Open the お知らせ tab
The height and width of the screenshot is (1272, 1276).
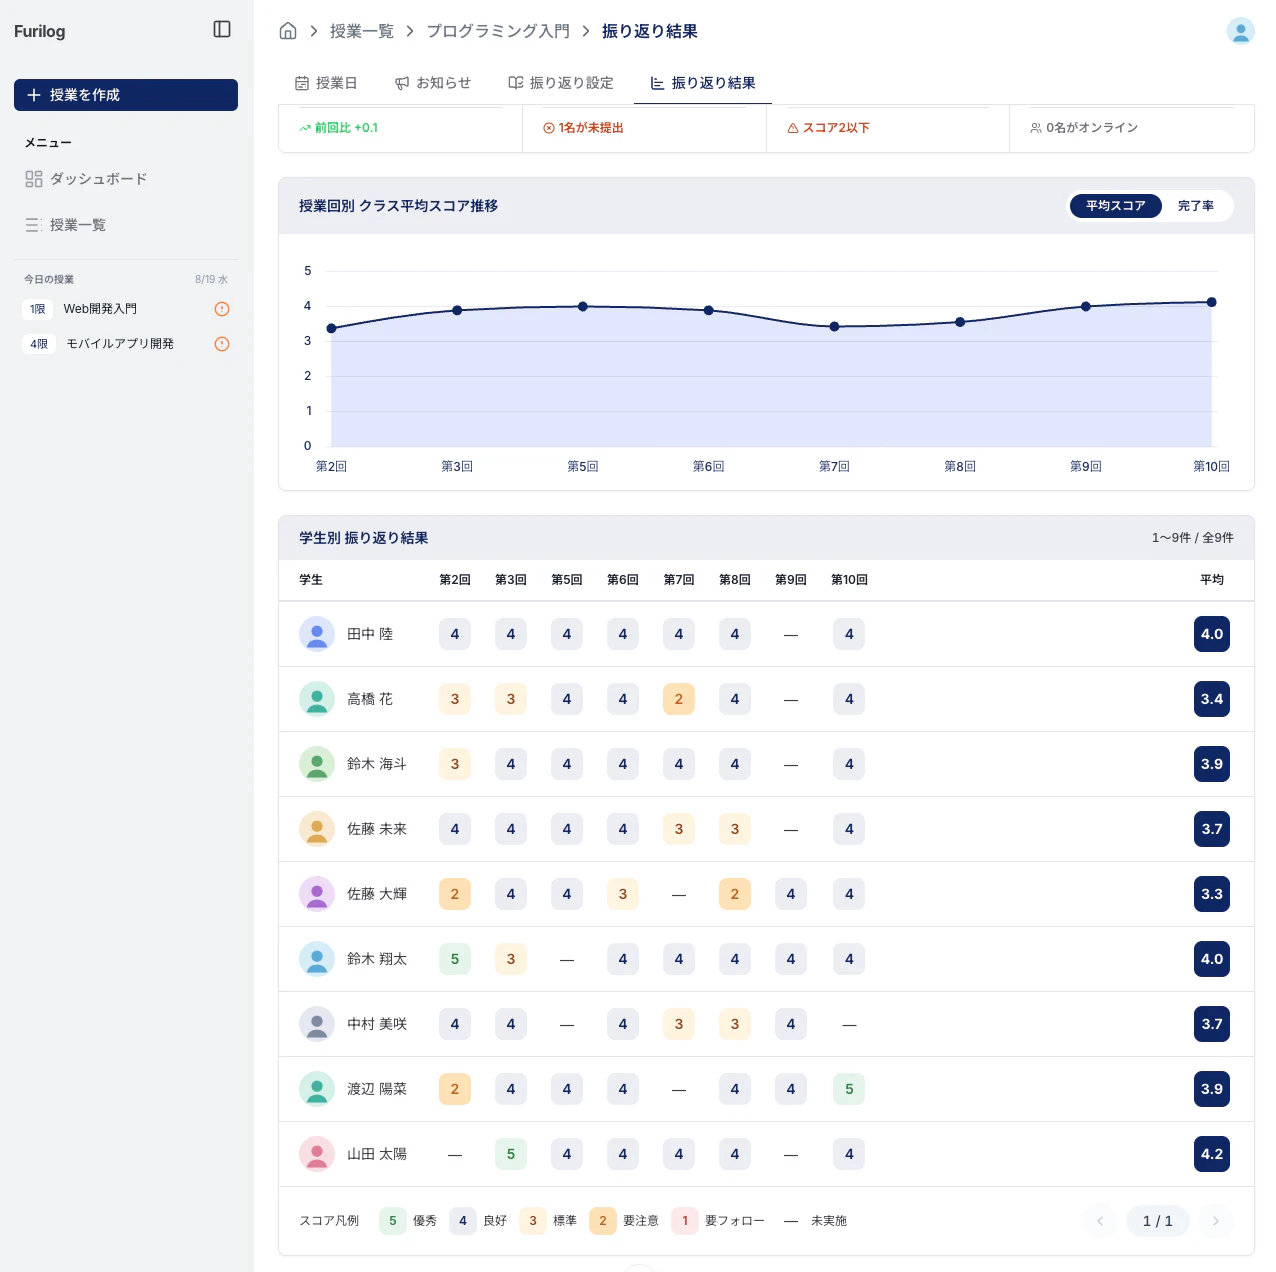coord(433,83)
